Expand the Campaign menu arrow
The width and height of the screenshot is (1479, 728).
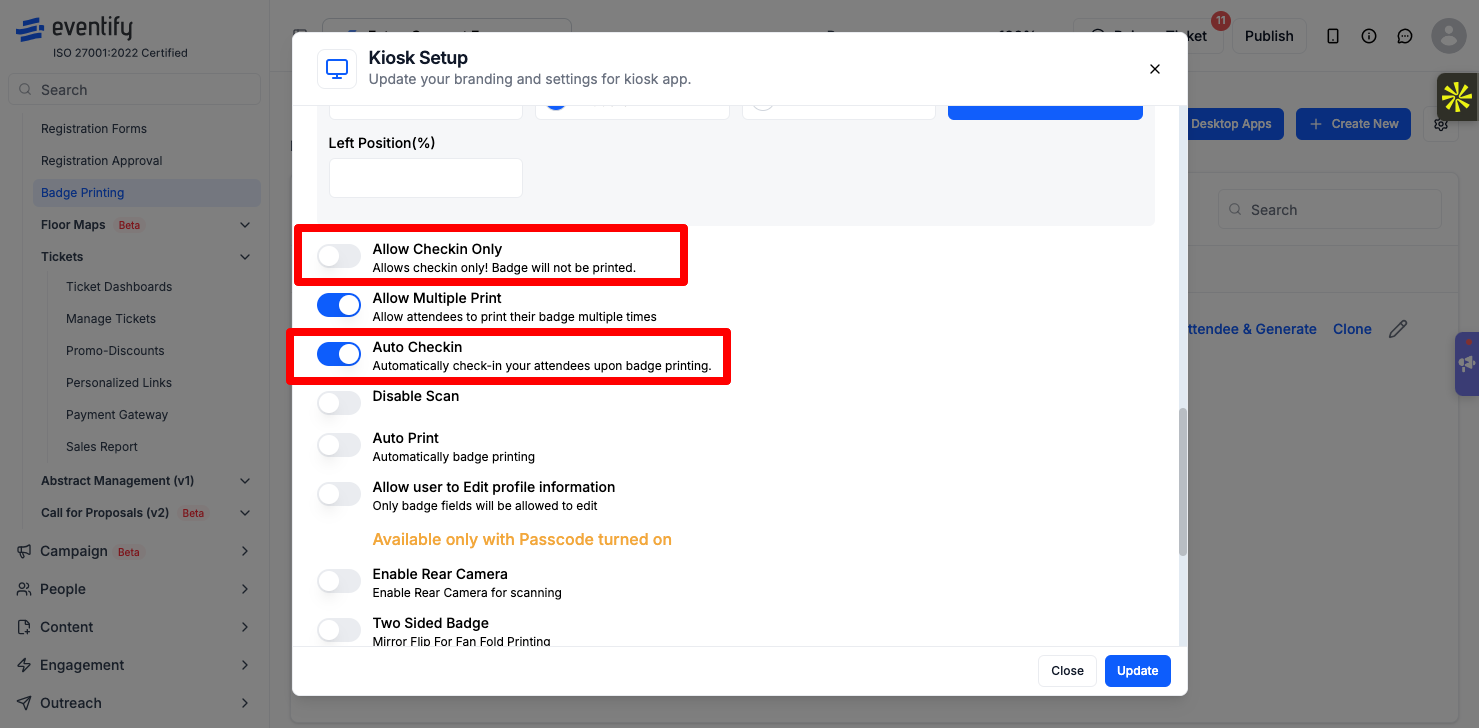point(245,551)
